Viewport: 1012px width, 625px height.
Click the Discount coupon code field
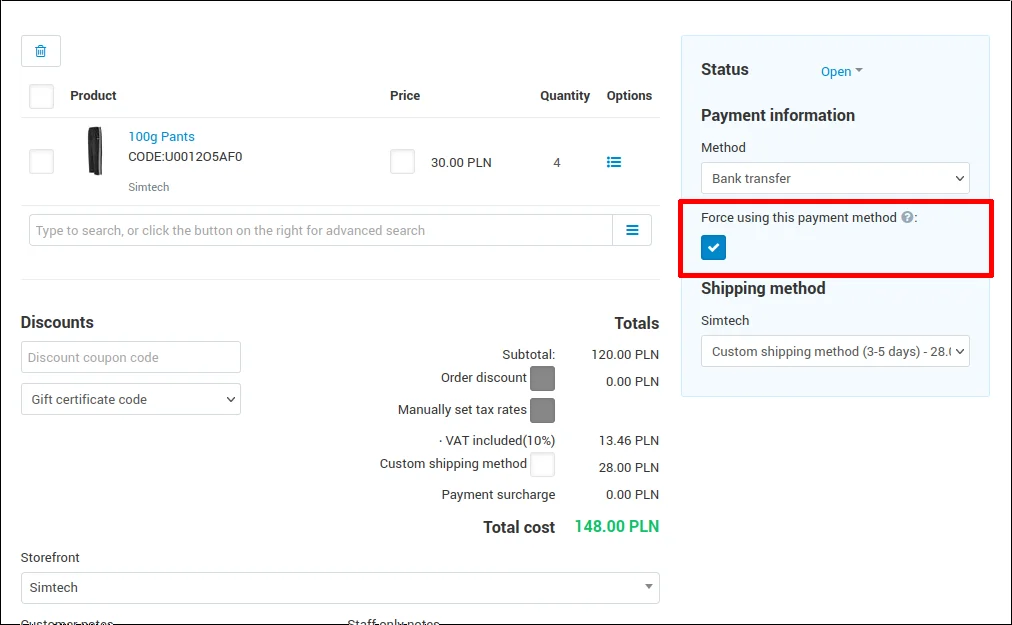[x=131, y=357]
